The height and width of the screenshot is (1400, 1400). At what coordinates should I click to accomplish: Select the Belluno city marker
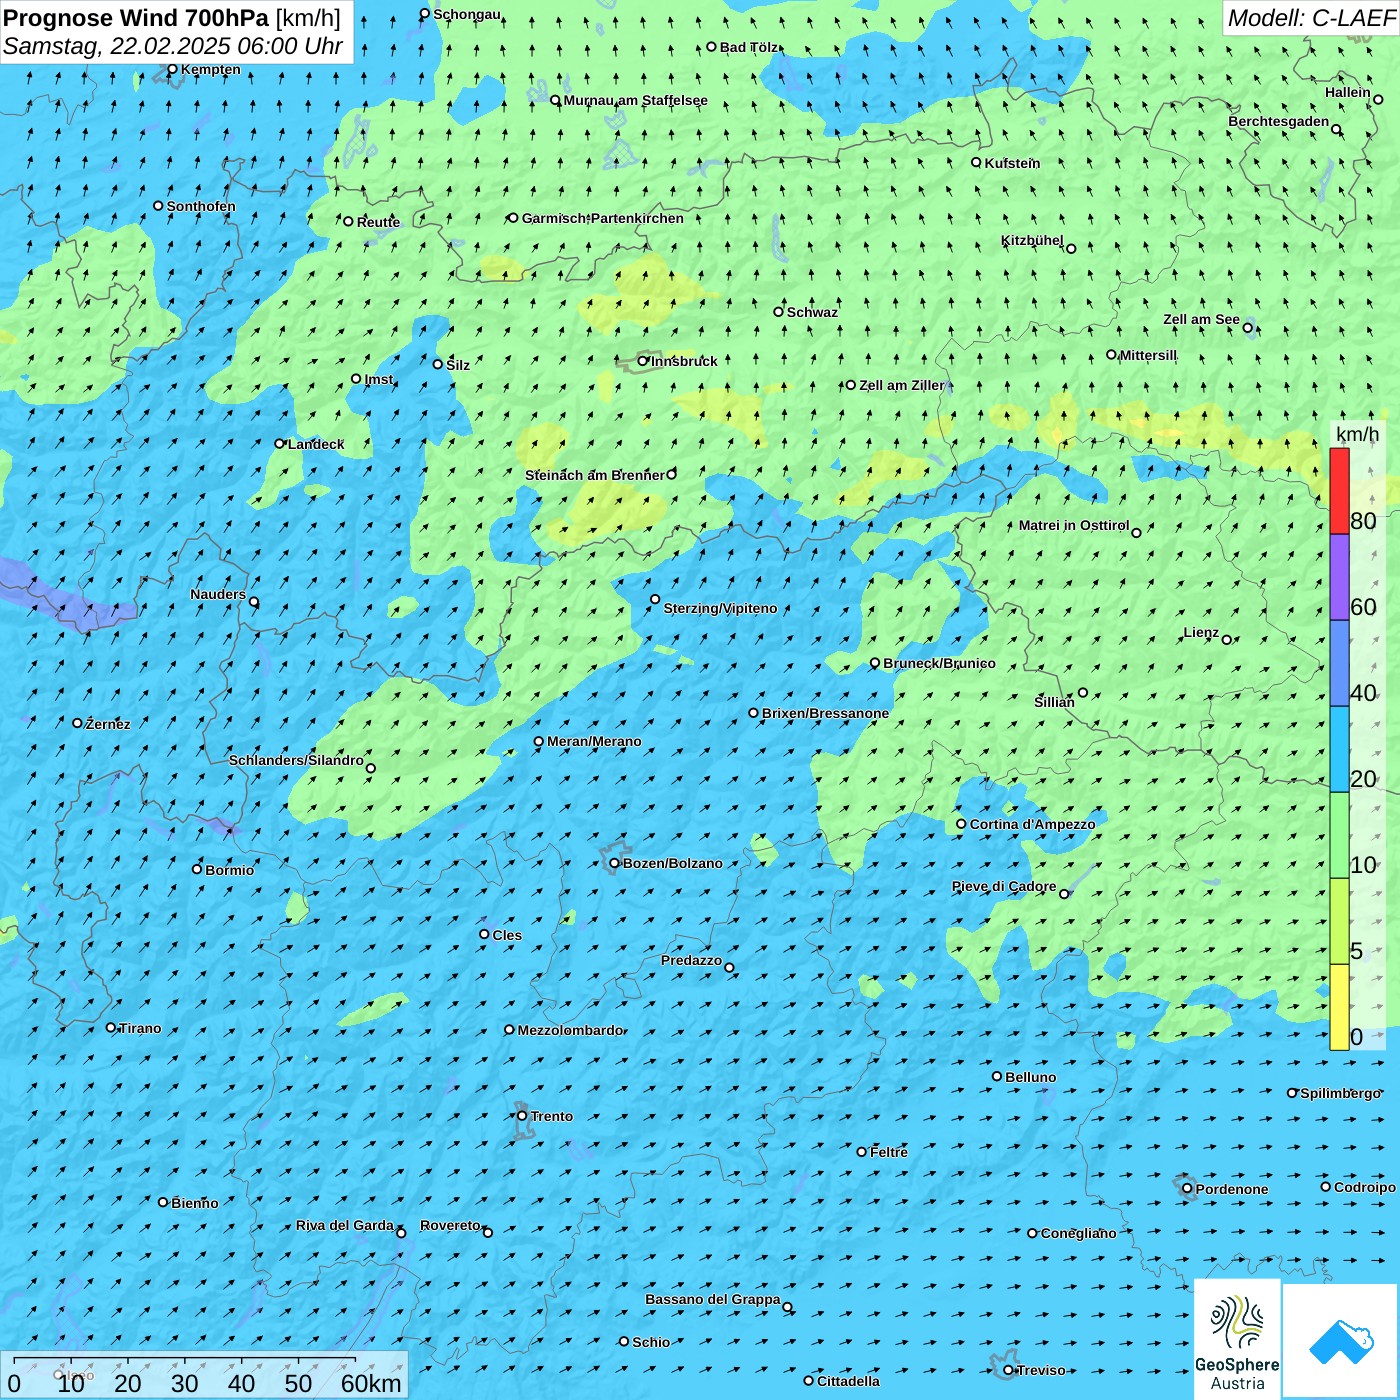[997, 1076]
